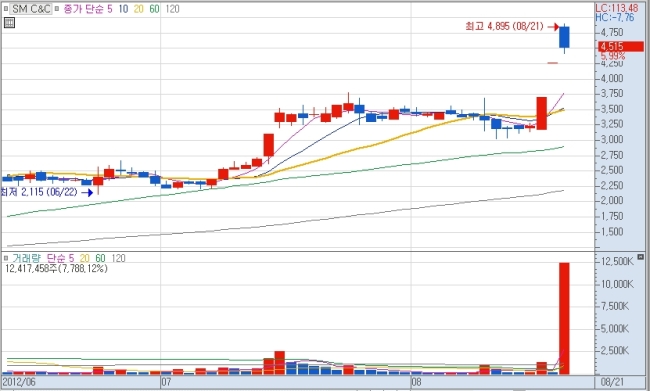
Task: Toggle the 120-day price moving average label
Action: tap(172, 9)
